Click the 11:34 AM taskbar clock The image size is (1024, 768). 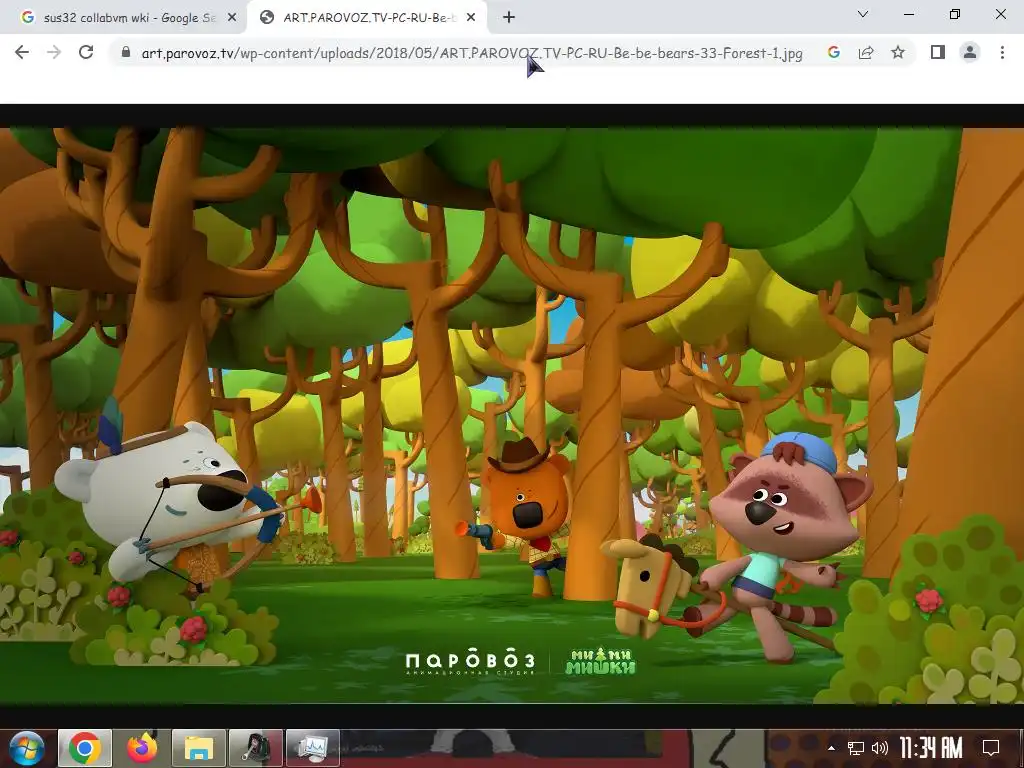click(931, 748)
